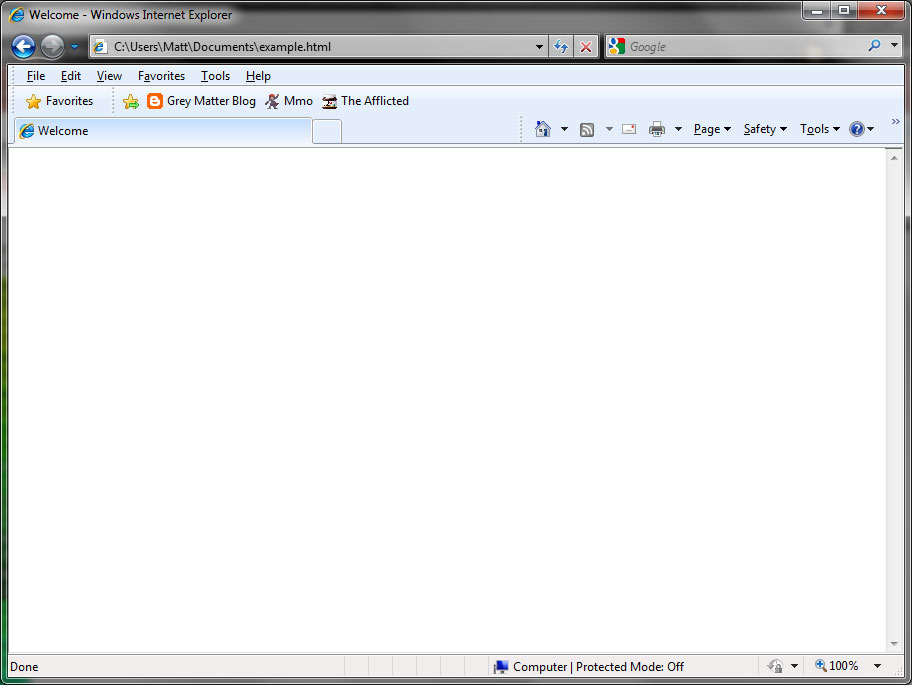The width and height of the screenshot is (912, 685).
Task: Click the New Tab blank button
Action: (327, 131)
